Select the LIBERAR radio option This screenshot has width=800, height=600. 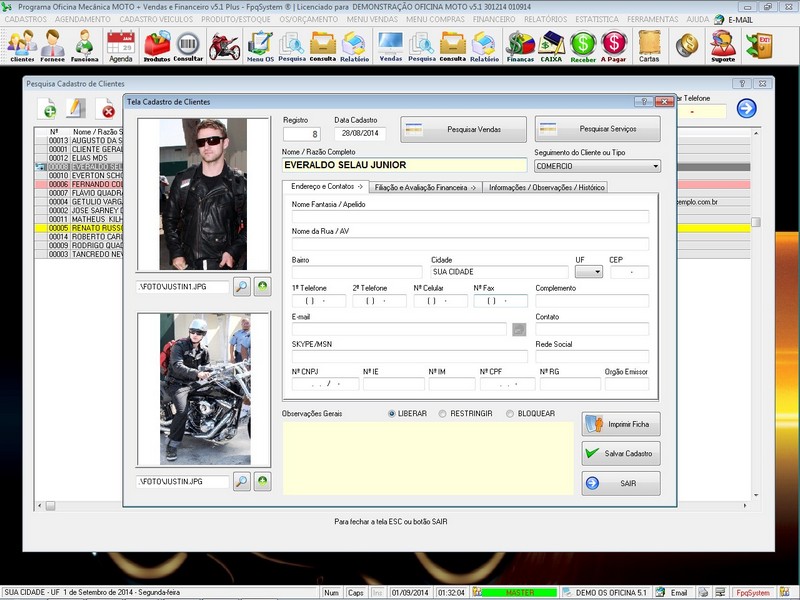click(x=392, y=413)
